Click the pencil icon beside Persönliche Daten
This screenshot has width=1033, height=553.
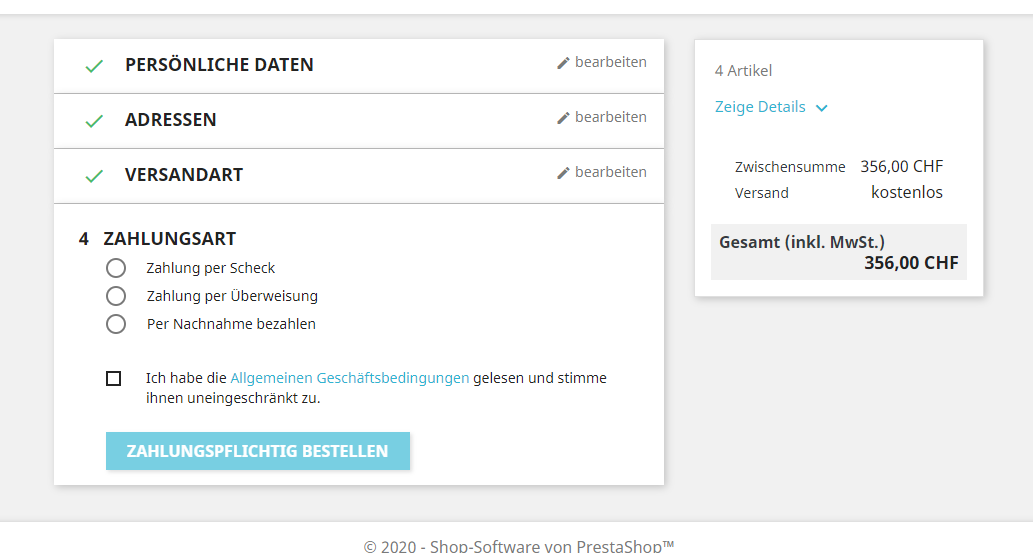point(563,63)
